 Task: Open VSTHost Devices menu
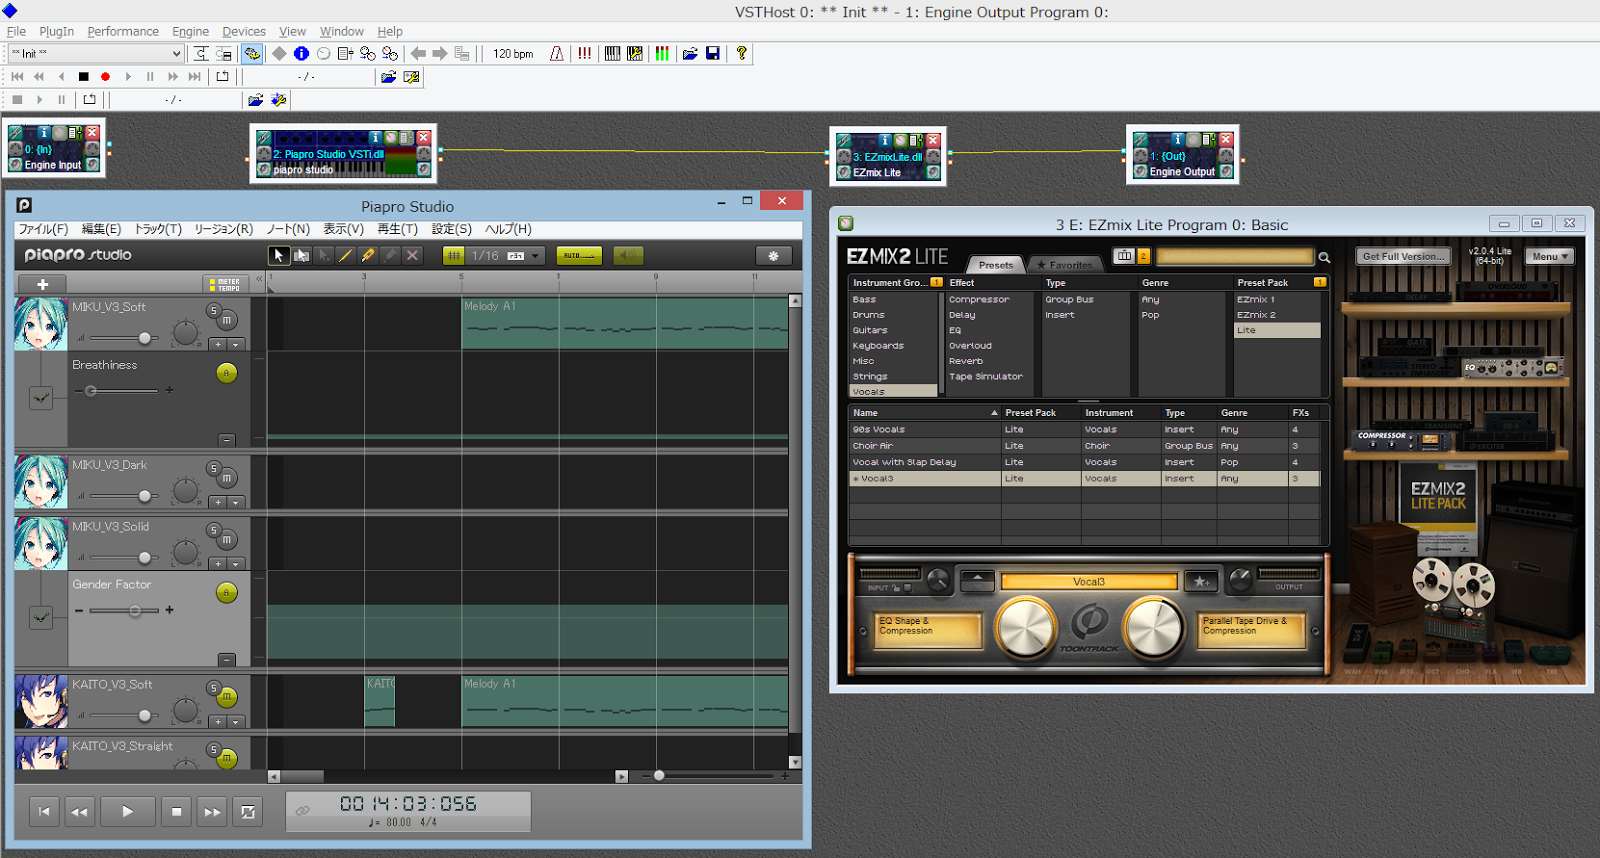(244, 31)
